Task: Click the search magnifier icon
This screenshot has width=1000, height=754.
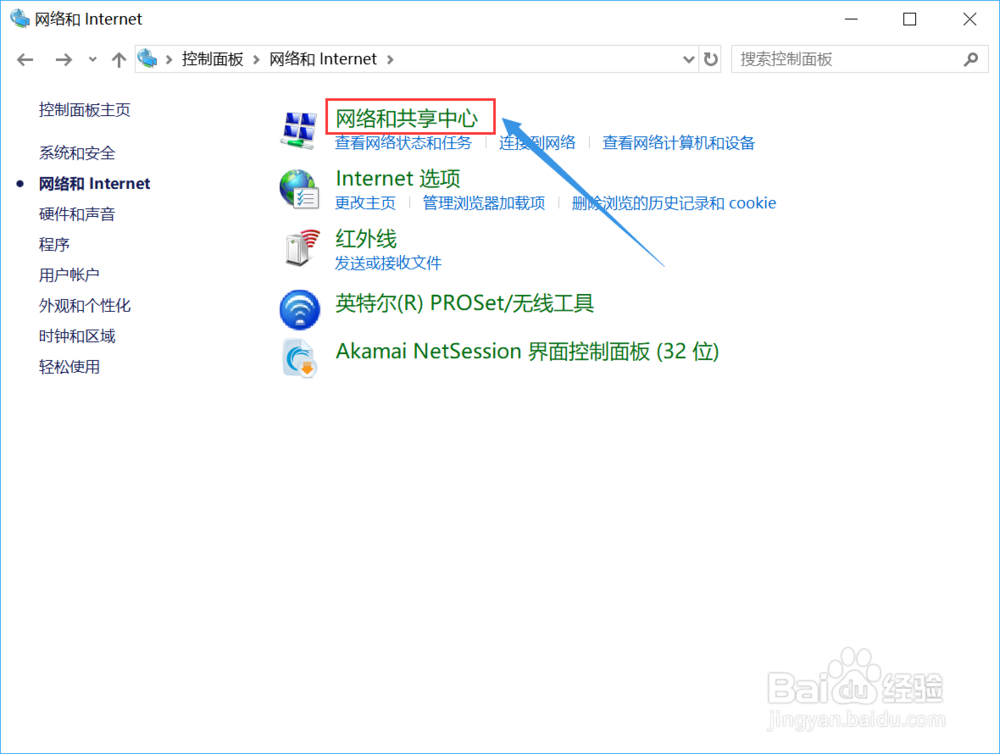Action: coord(971,59)
